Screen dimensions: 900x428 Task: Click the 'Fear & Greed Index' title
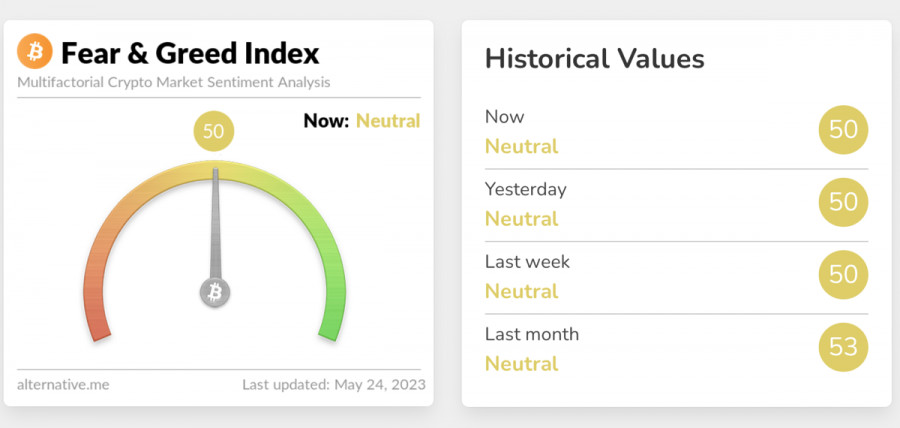(x=190, y=52)
